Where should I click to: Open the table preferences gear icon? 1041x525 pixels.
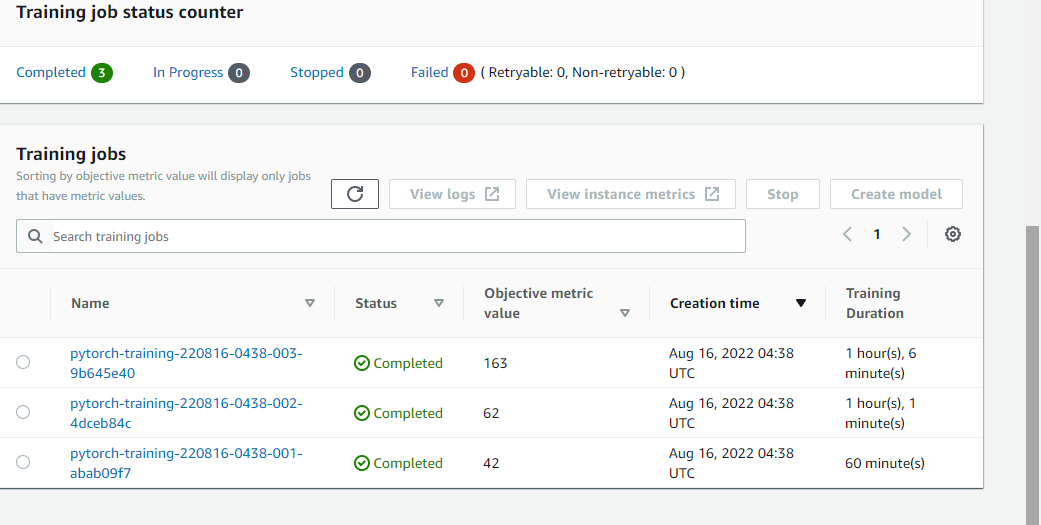(x=952, y=234)
